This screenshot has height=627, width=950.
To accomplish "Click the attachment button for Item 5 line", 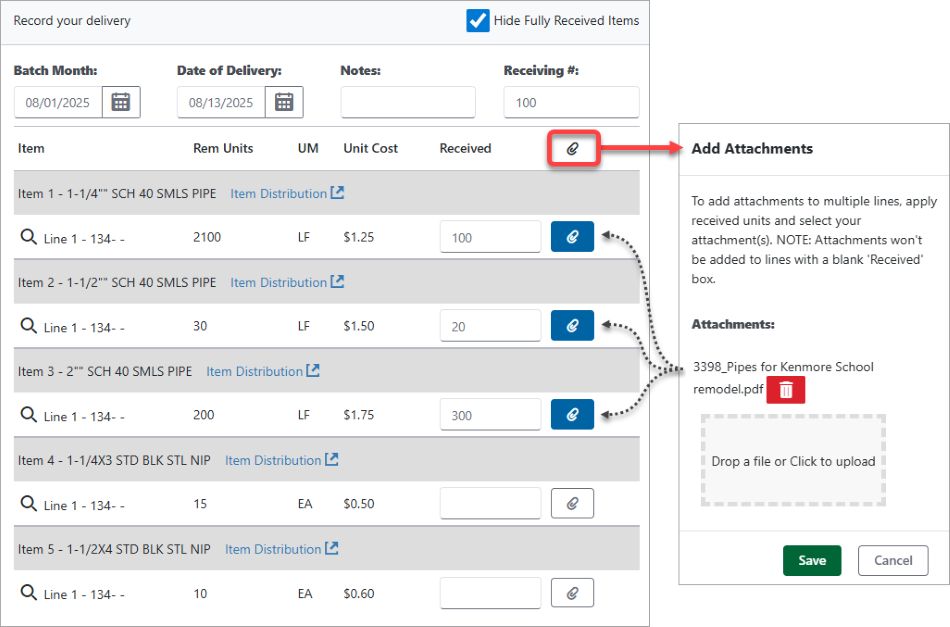I will (x=573, y=592).
